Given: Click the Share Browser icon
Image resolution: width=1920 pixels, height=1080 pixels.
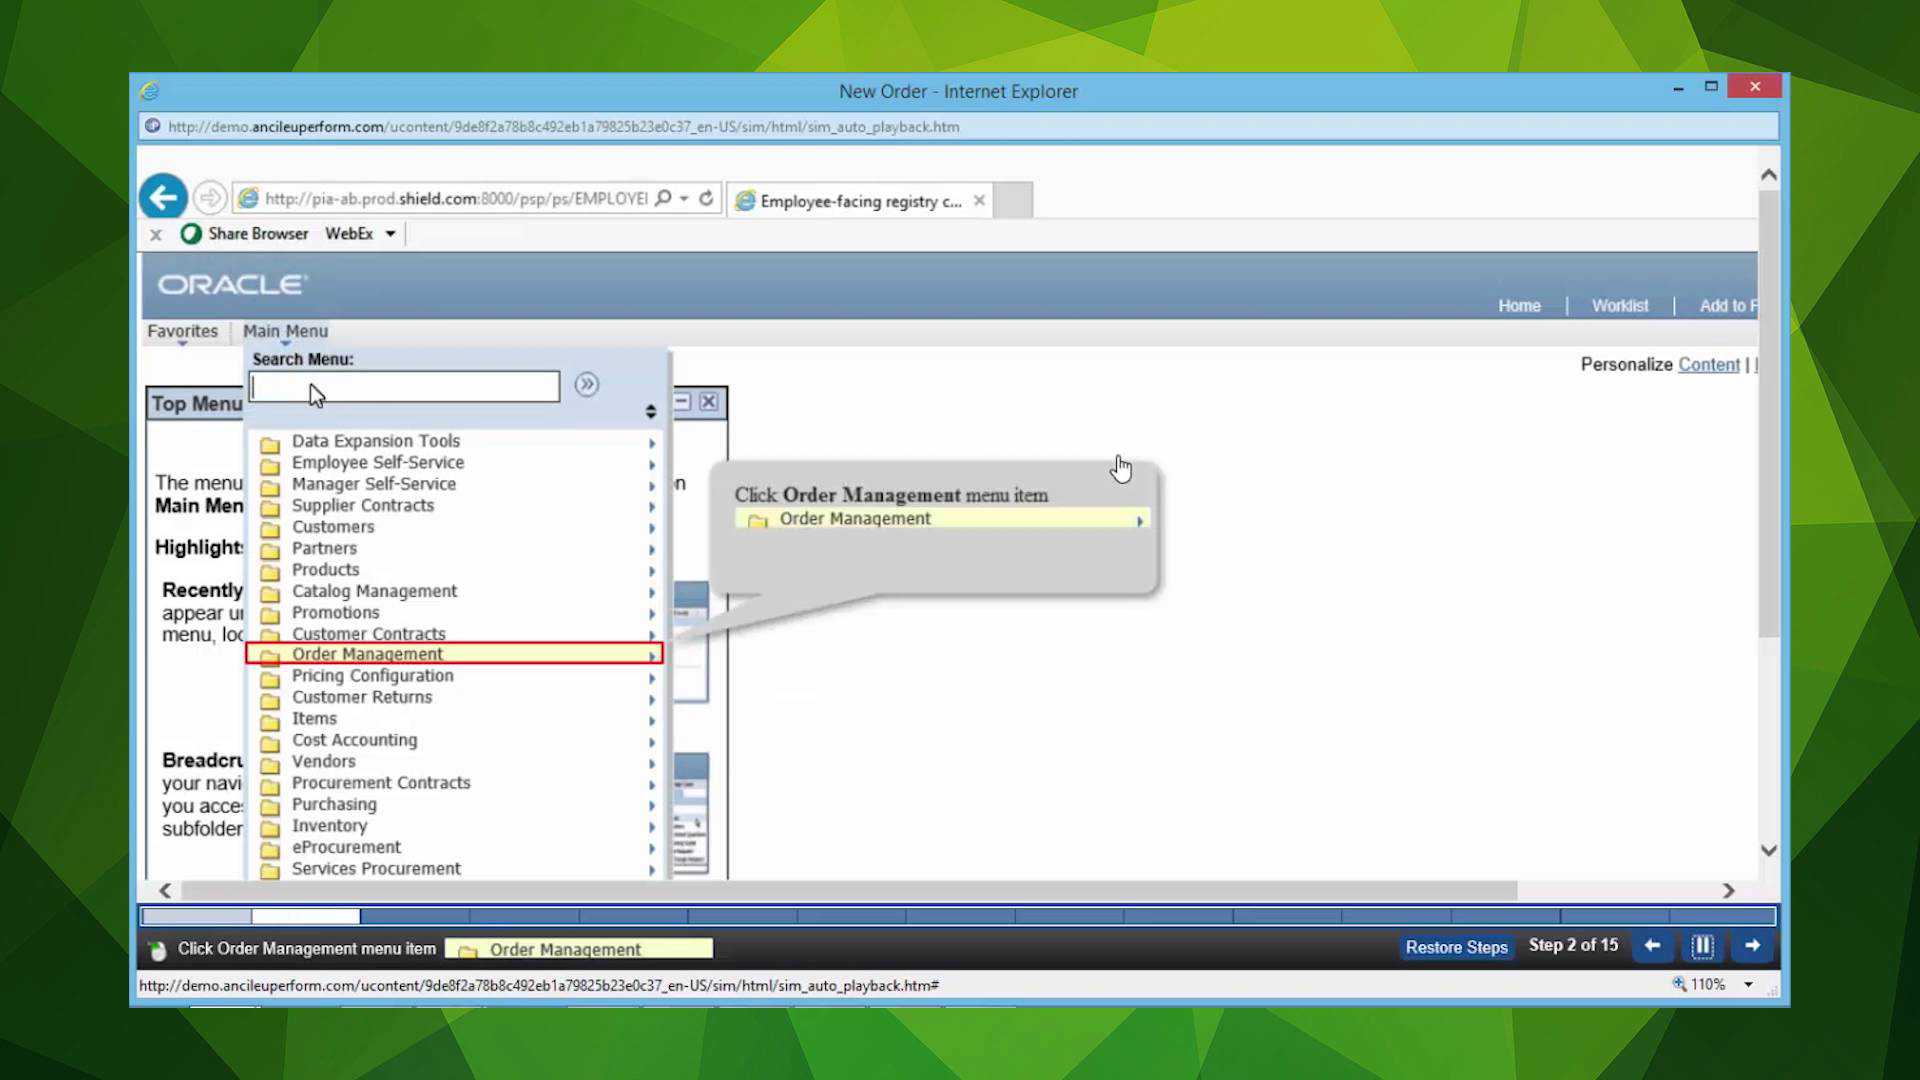Looking at the screenshot, I should pos(190,233).
